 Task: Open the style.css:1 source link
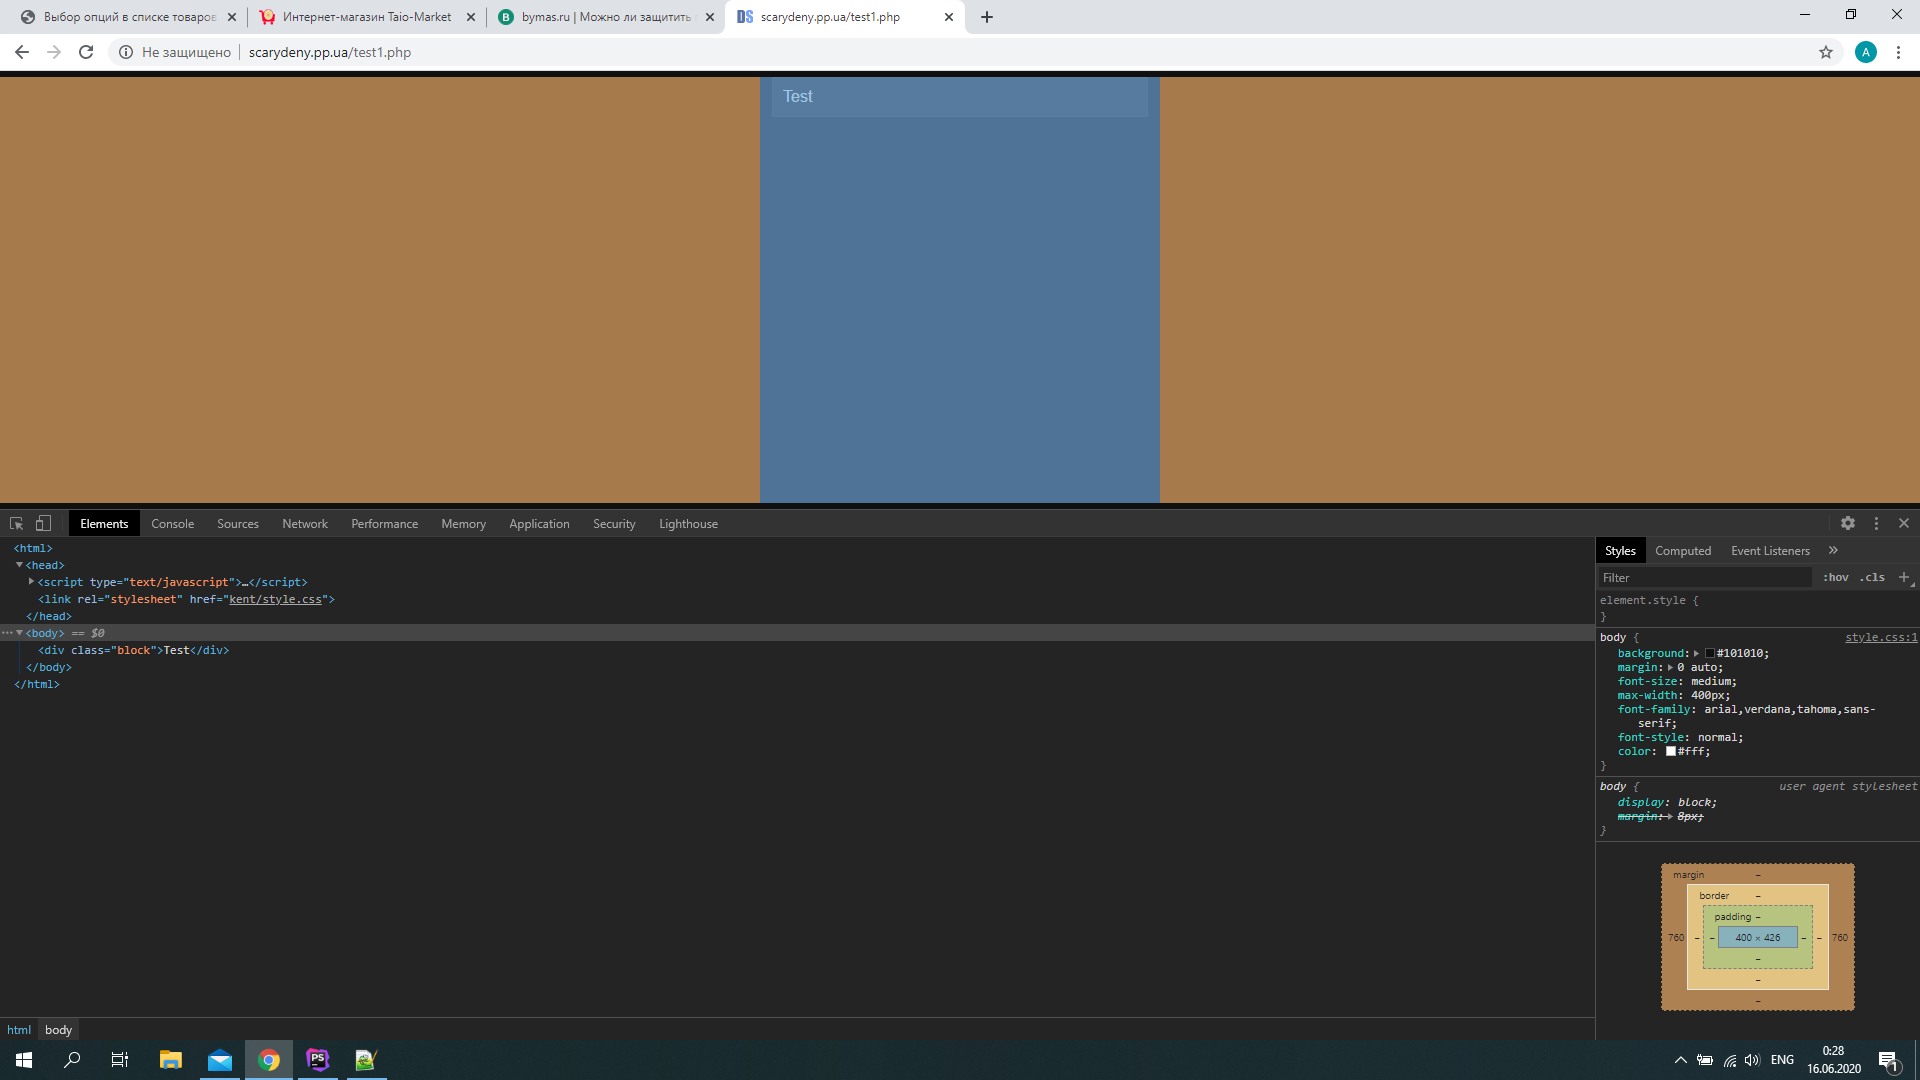pos(1880,637)
